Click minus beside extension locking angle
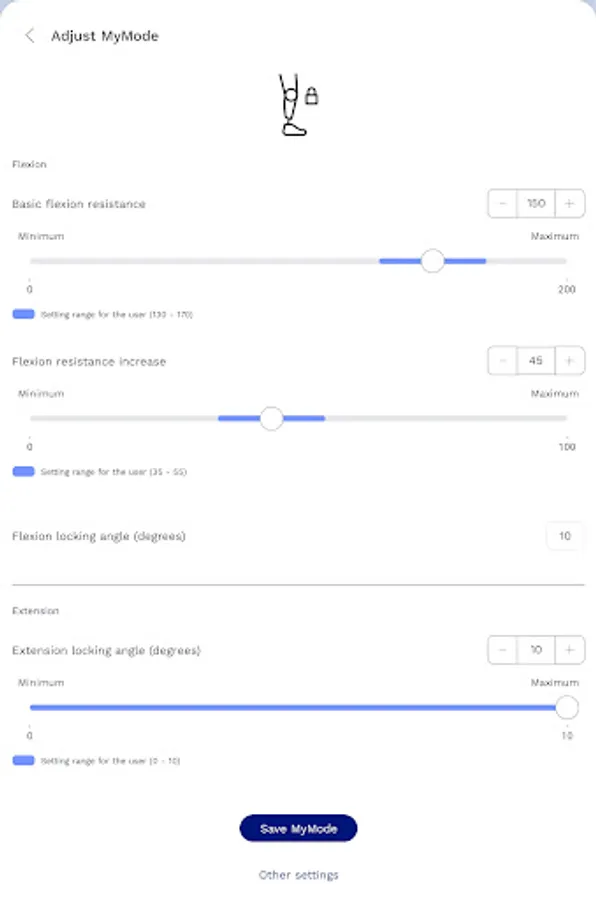Viewport: 596px width, 900px height. click(x=501, y=649)
